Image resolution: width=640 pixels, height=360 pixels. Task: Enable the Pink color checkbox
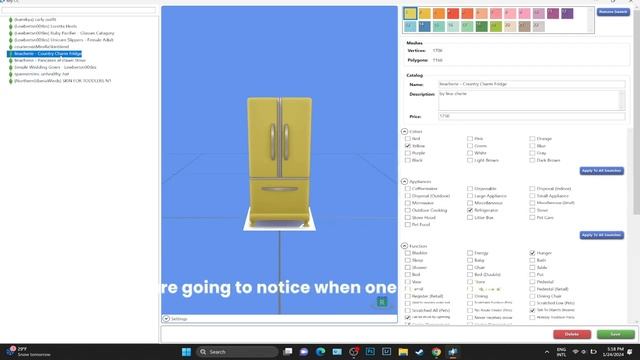[x=470, y=139]
